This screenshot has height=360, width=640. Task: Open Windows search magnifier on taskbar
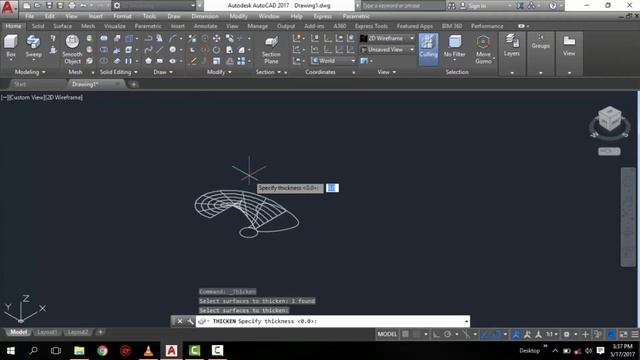33,351
